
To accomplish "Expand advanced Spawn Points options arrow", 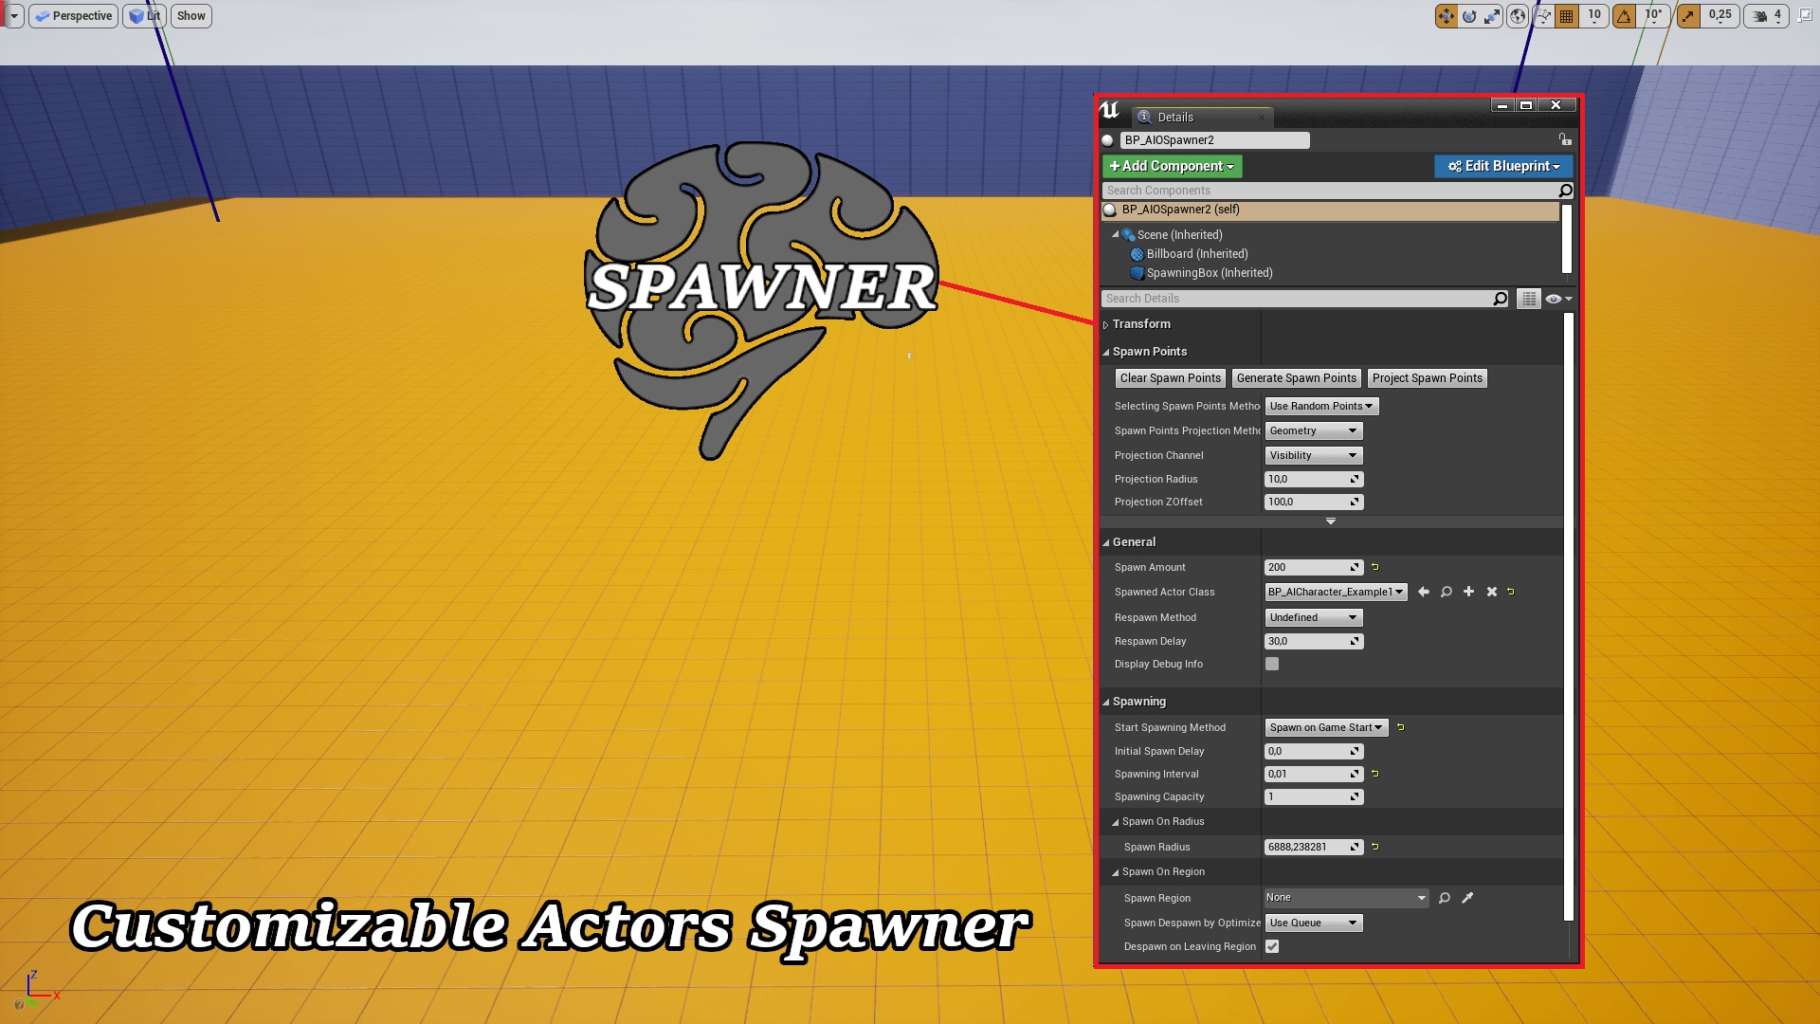I will [1330, 521].
